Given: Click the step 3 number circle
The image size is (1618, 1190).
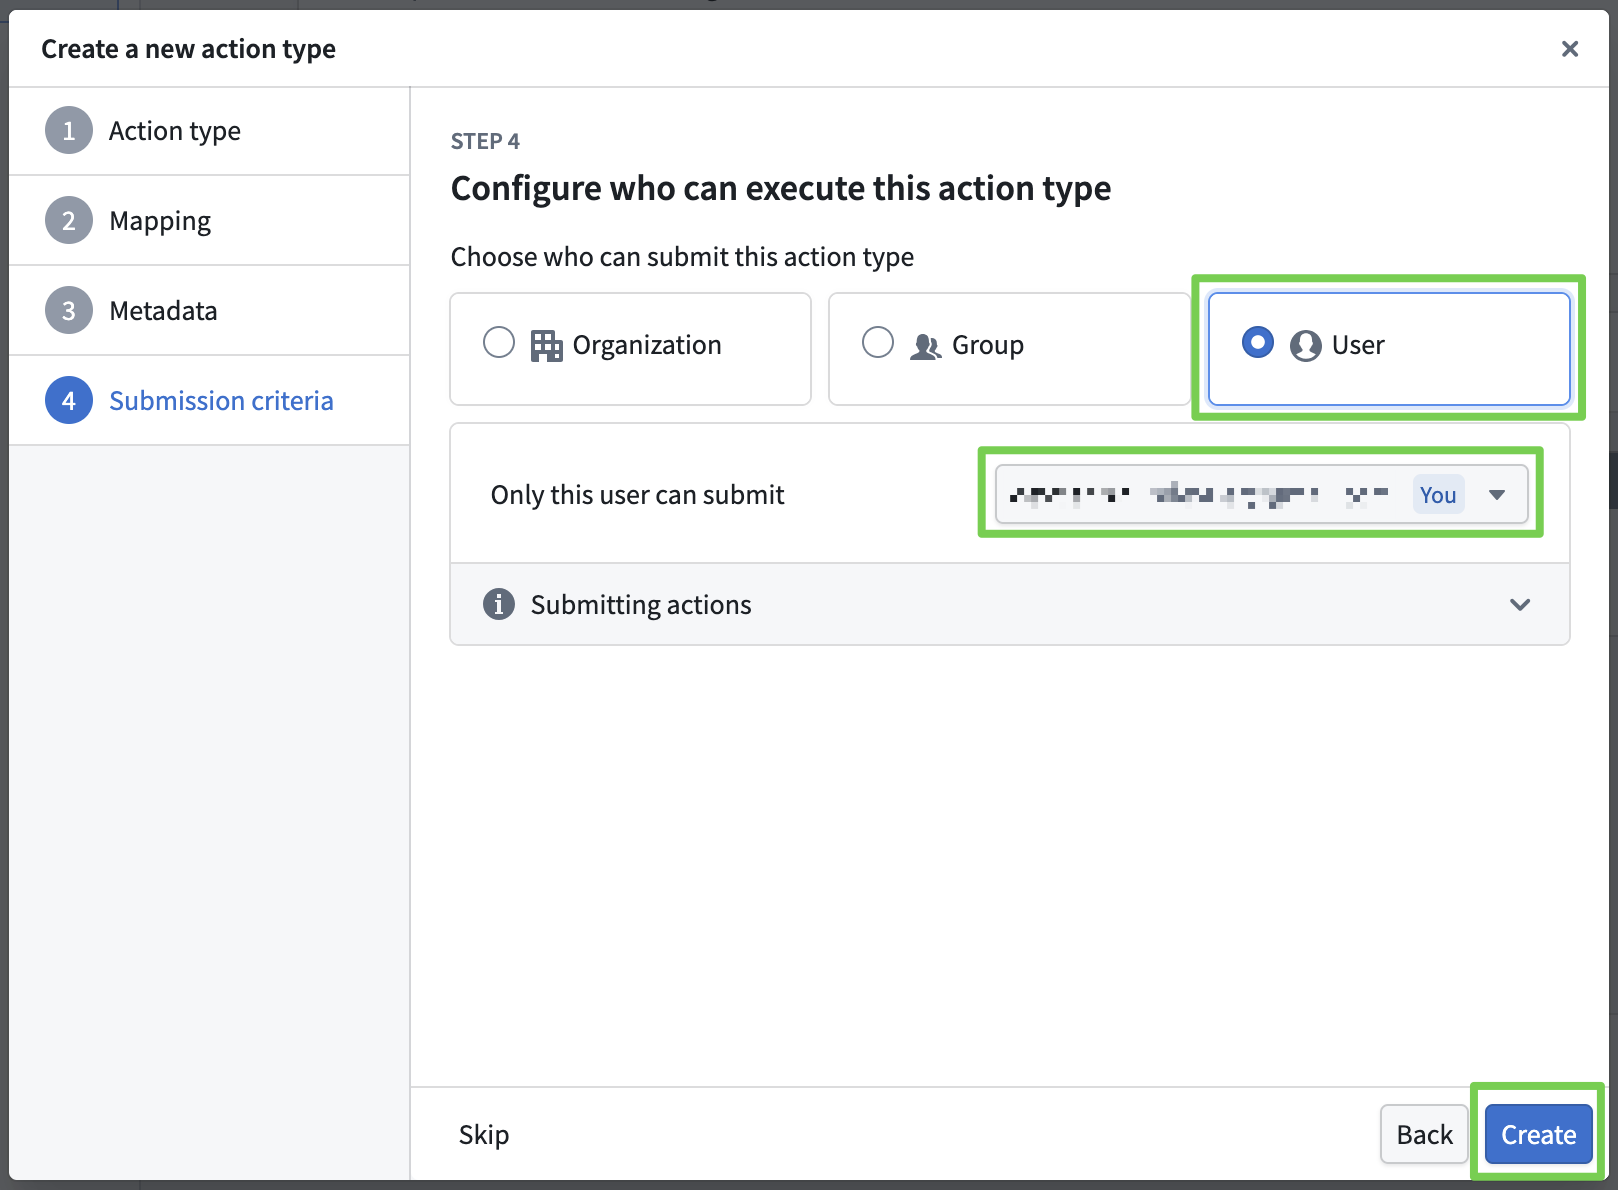Looking at the screenshot, I should (x=69, y=311).
